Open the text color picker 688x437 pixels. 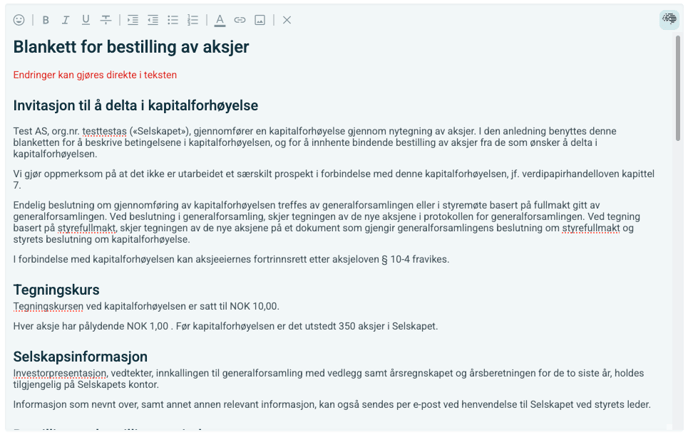pyautogui.click(x=220, y=20)
